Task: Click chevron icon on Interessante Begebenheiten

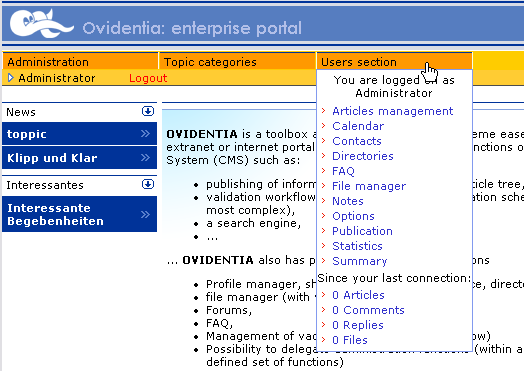Action: (145, 214)
